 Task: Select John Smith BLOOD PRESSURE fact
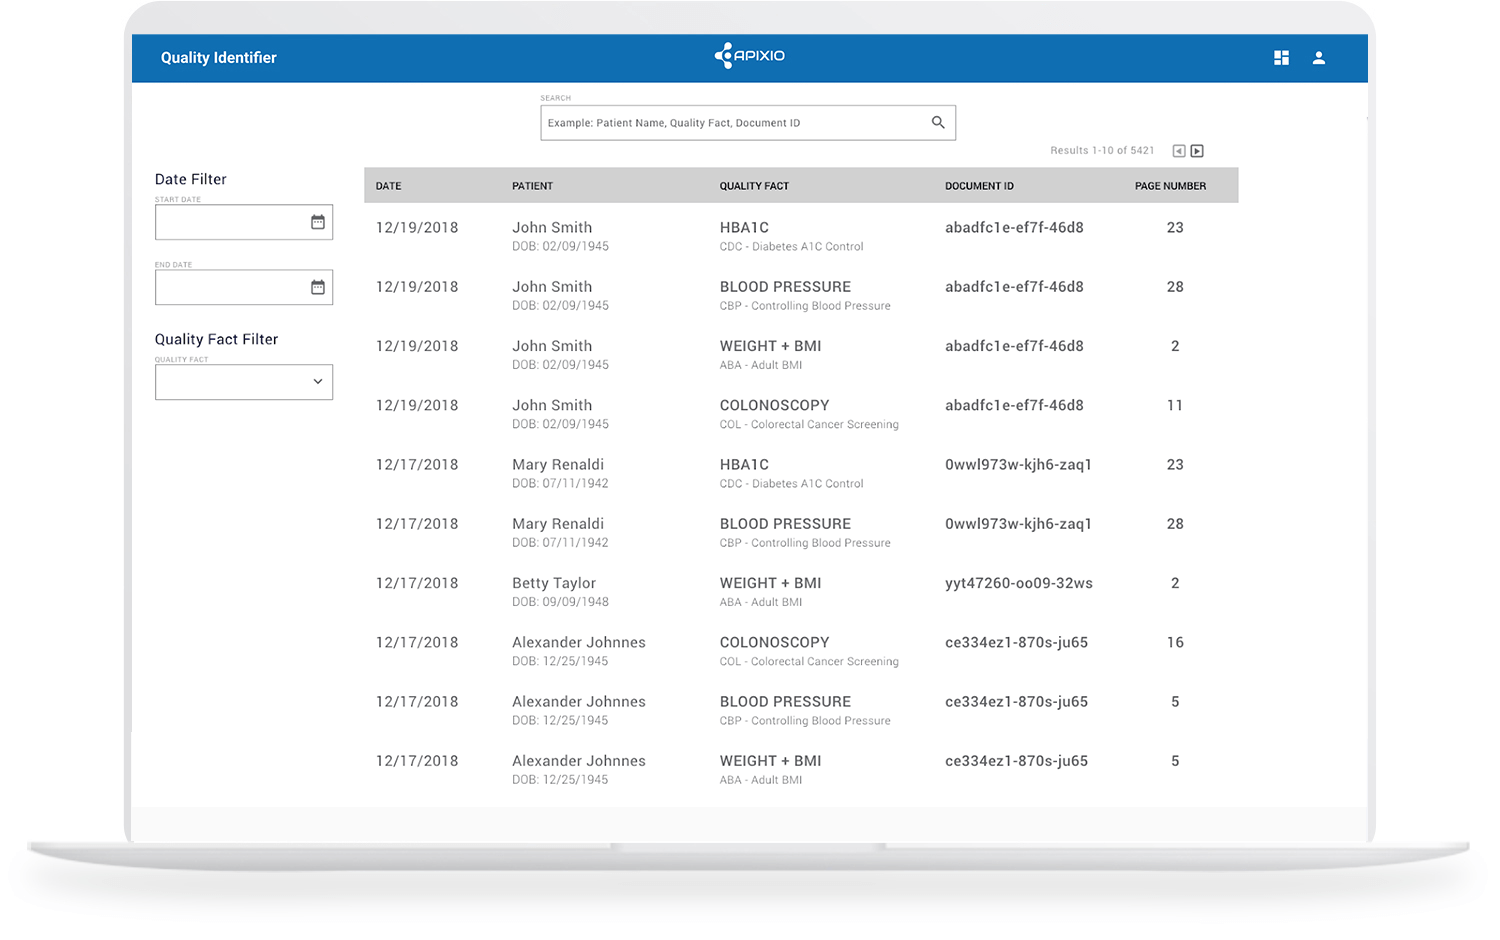785,287
